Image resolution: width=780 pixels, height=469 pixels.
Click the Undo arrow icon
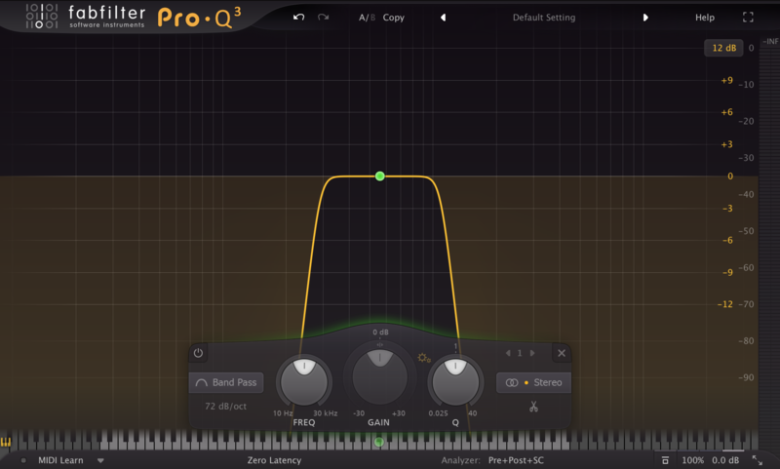(x=298, y=17)
